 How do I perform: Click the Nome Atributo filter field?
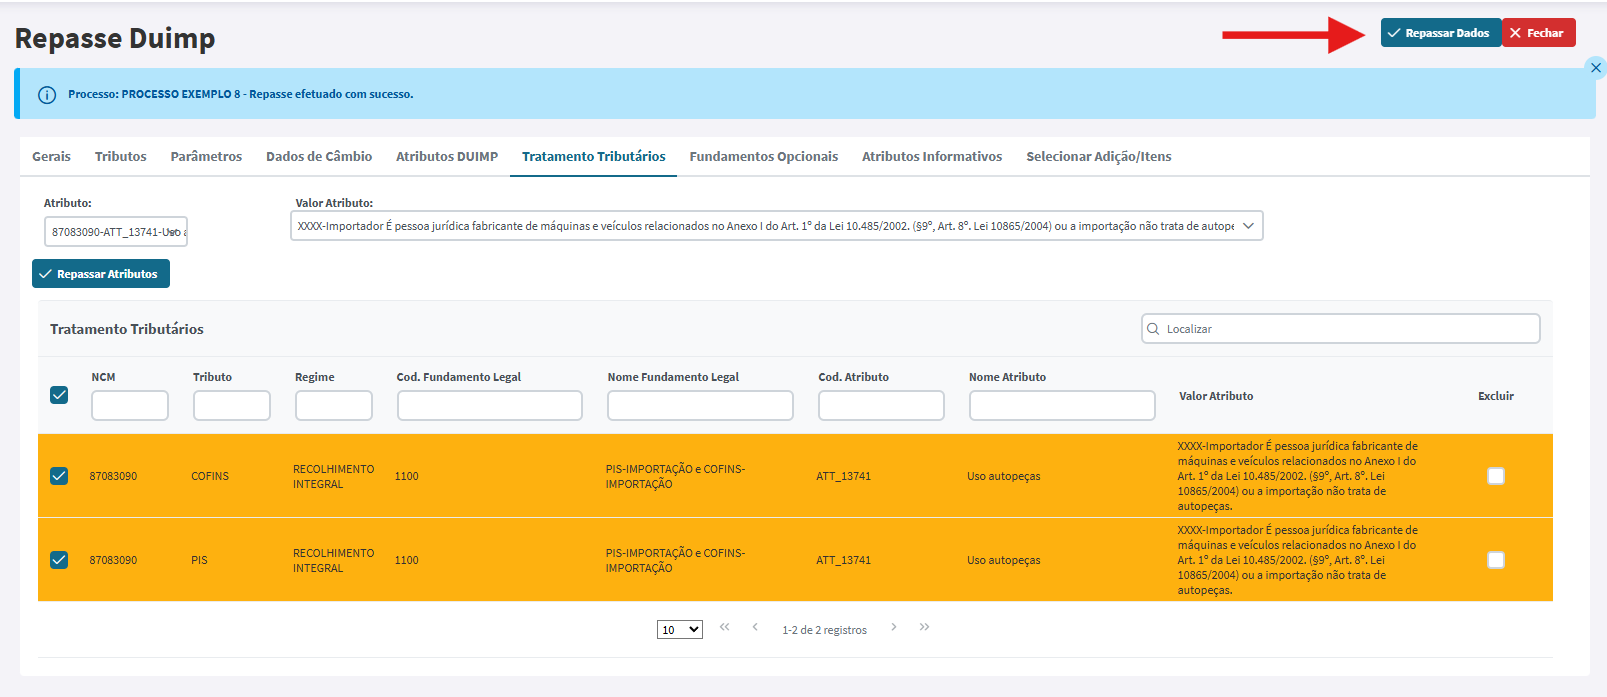[x=1062, y=406]
